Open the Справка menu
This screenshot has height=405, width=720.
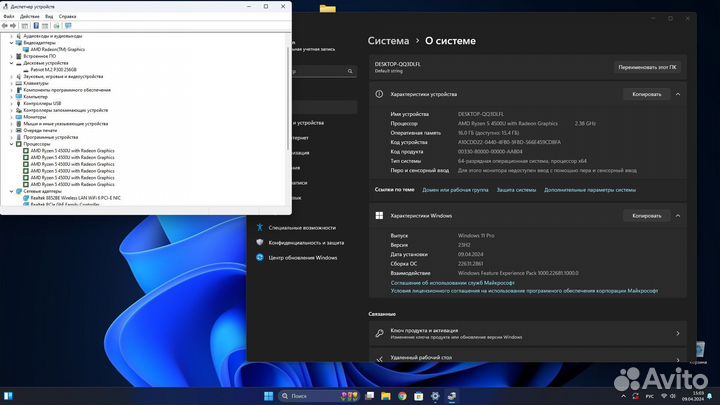tap(68, 16)
